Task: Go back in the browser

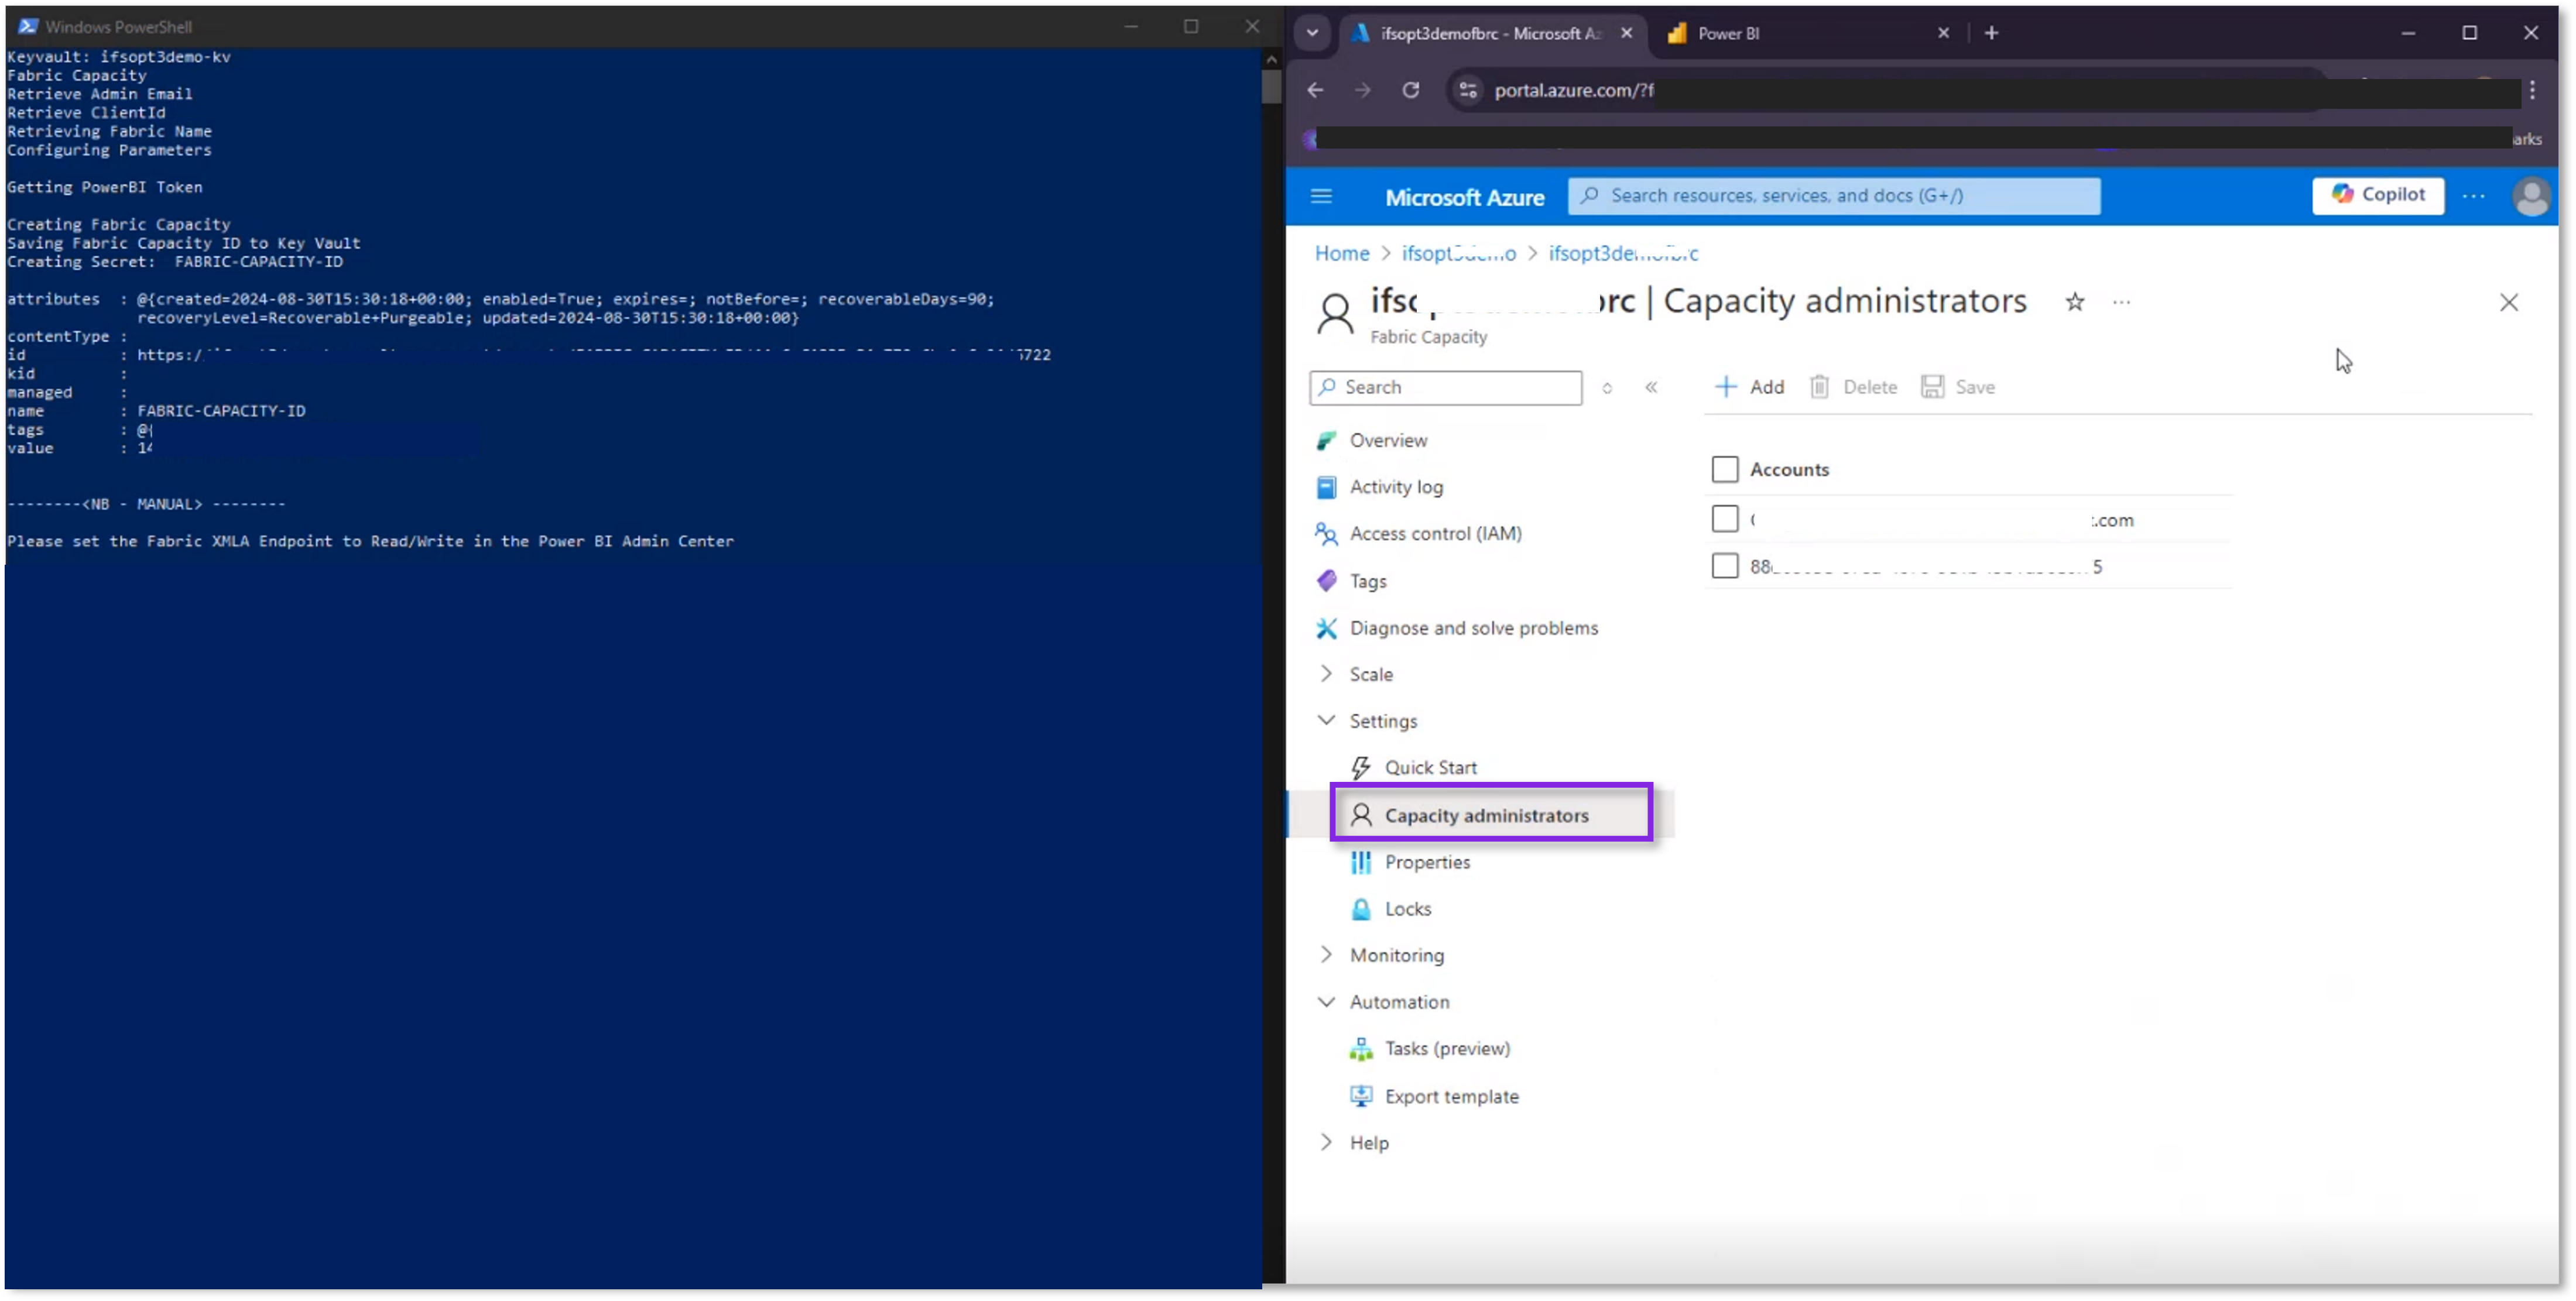Action: point(1314,90)
